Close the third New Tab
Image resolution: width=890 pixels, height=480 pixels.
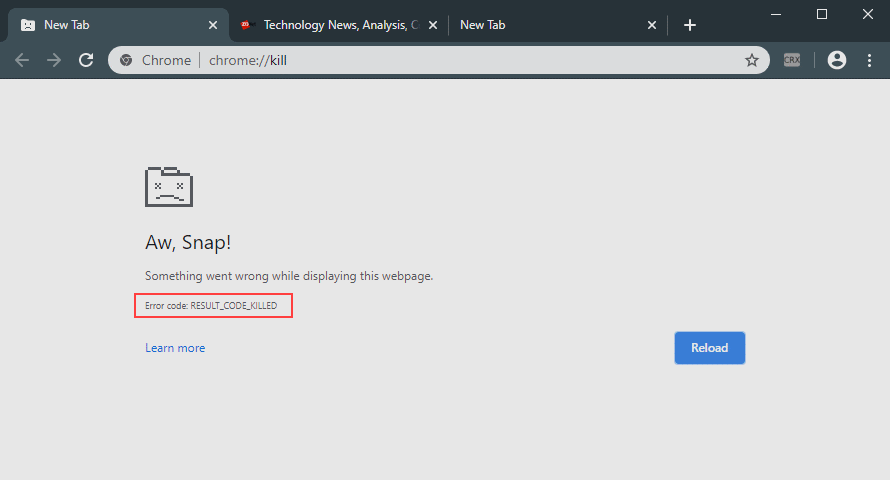click(x=652, y=25)
